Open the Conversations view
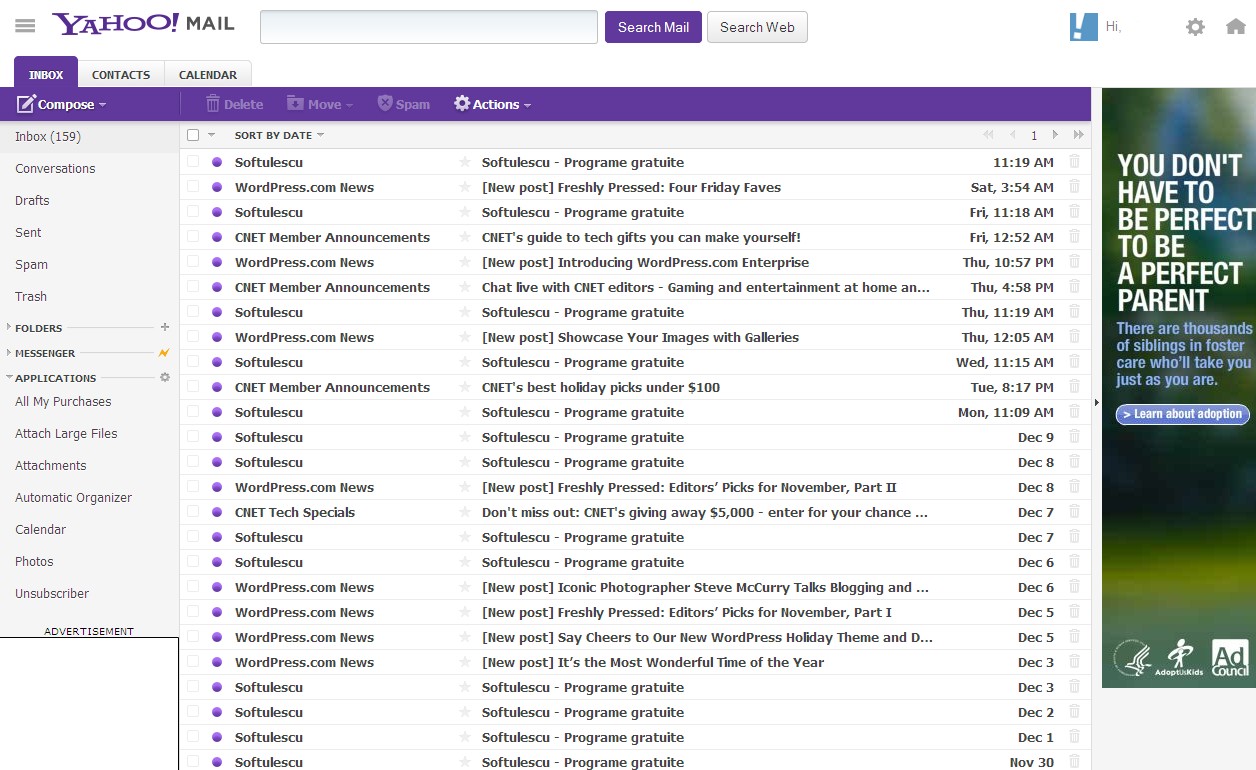Viewport: 1256px width, 770px height. pyautogui.click(x=55, y=168)
